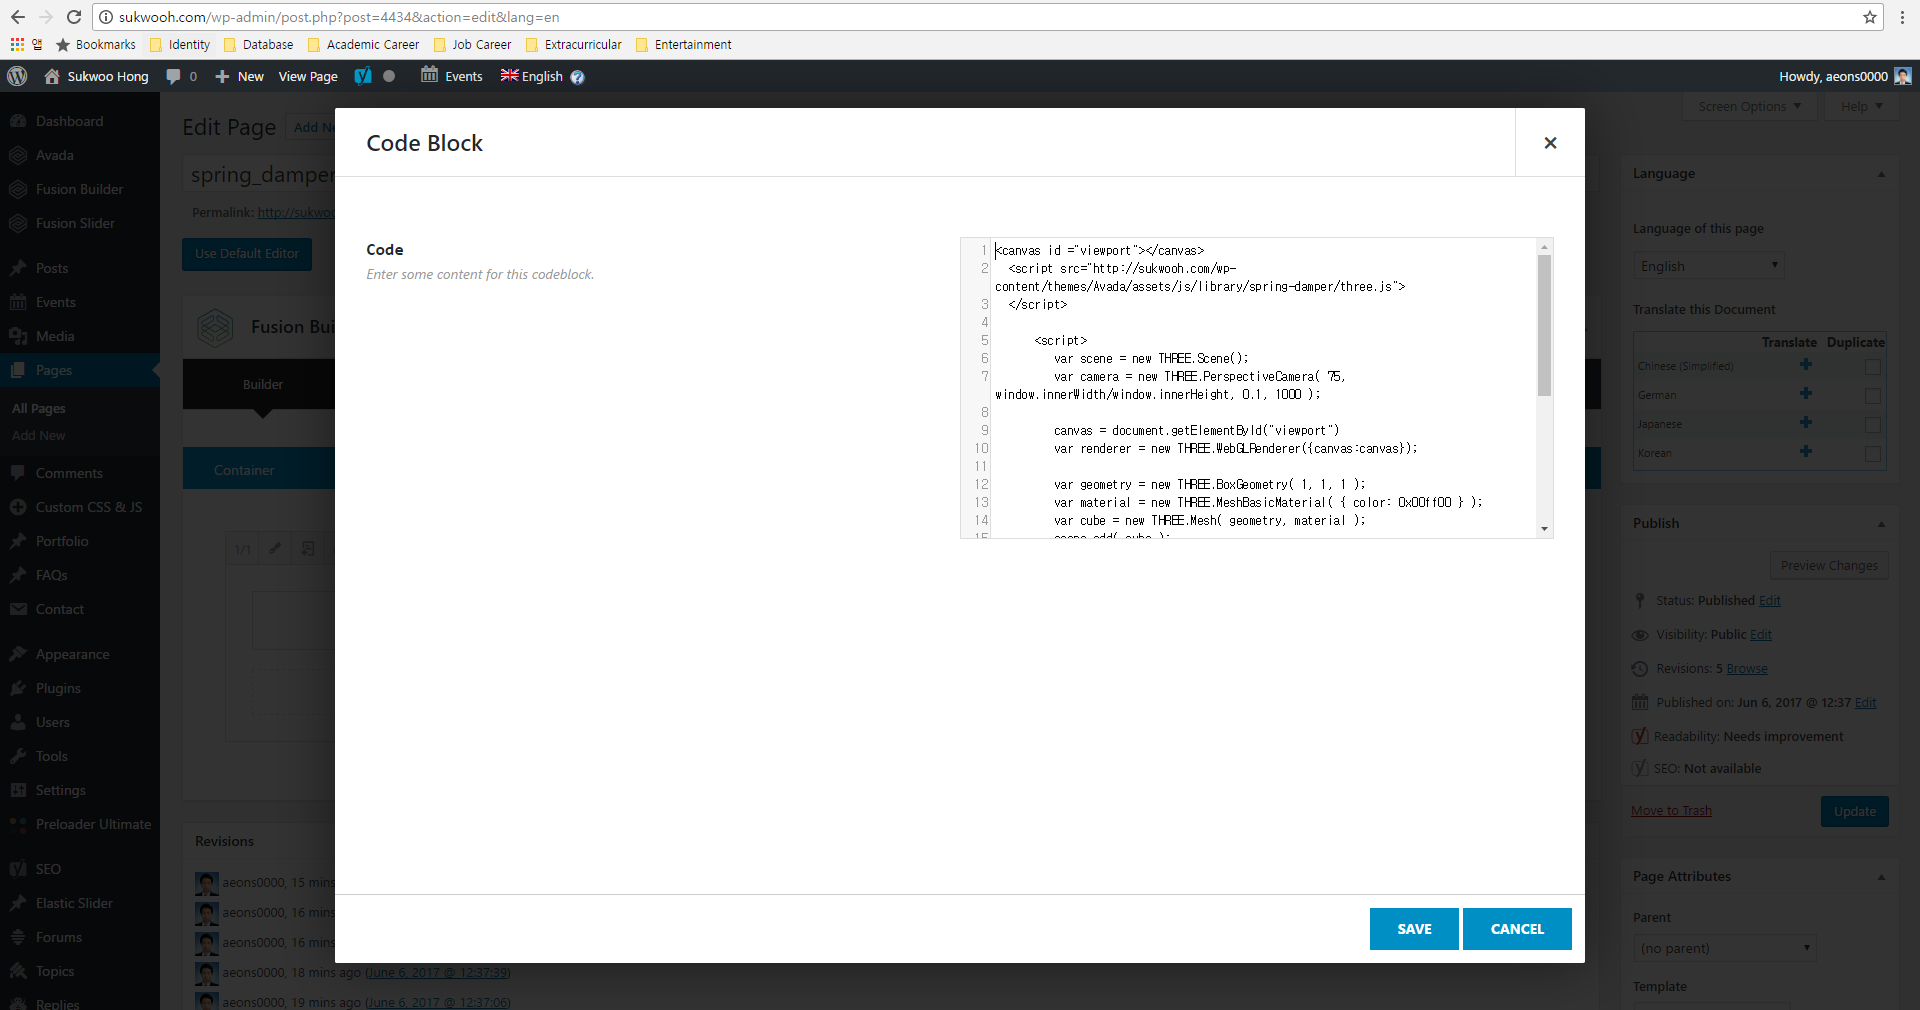Open Chrome apps grid icon
This screenshot has height=1010, width=1920.
[17, 44]
